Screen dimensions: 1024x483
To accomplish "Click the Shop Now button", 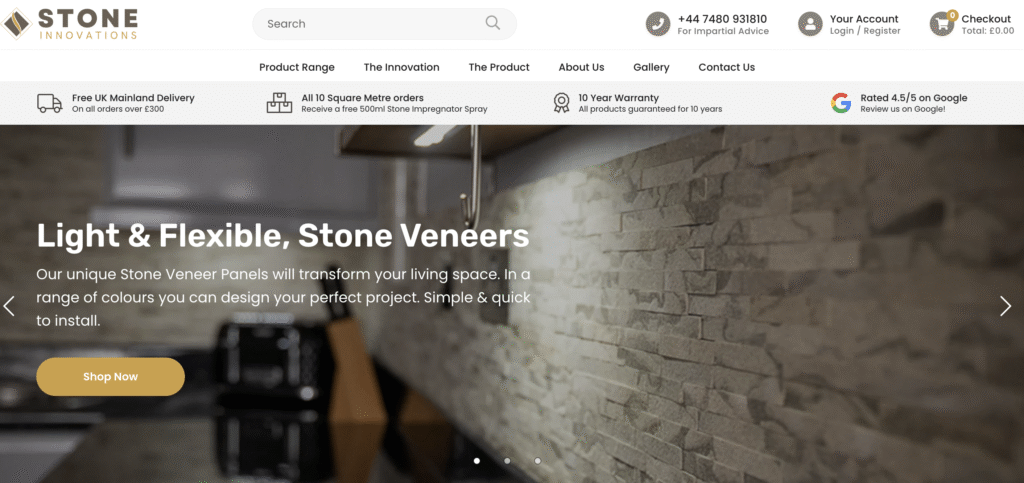I will pos(110,377).
